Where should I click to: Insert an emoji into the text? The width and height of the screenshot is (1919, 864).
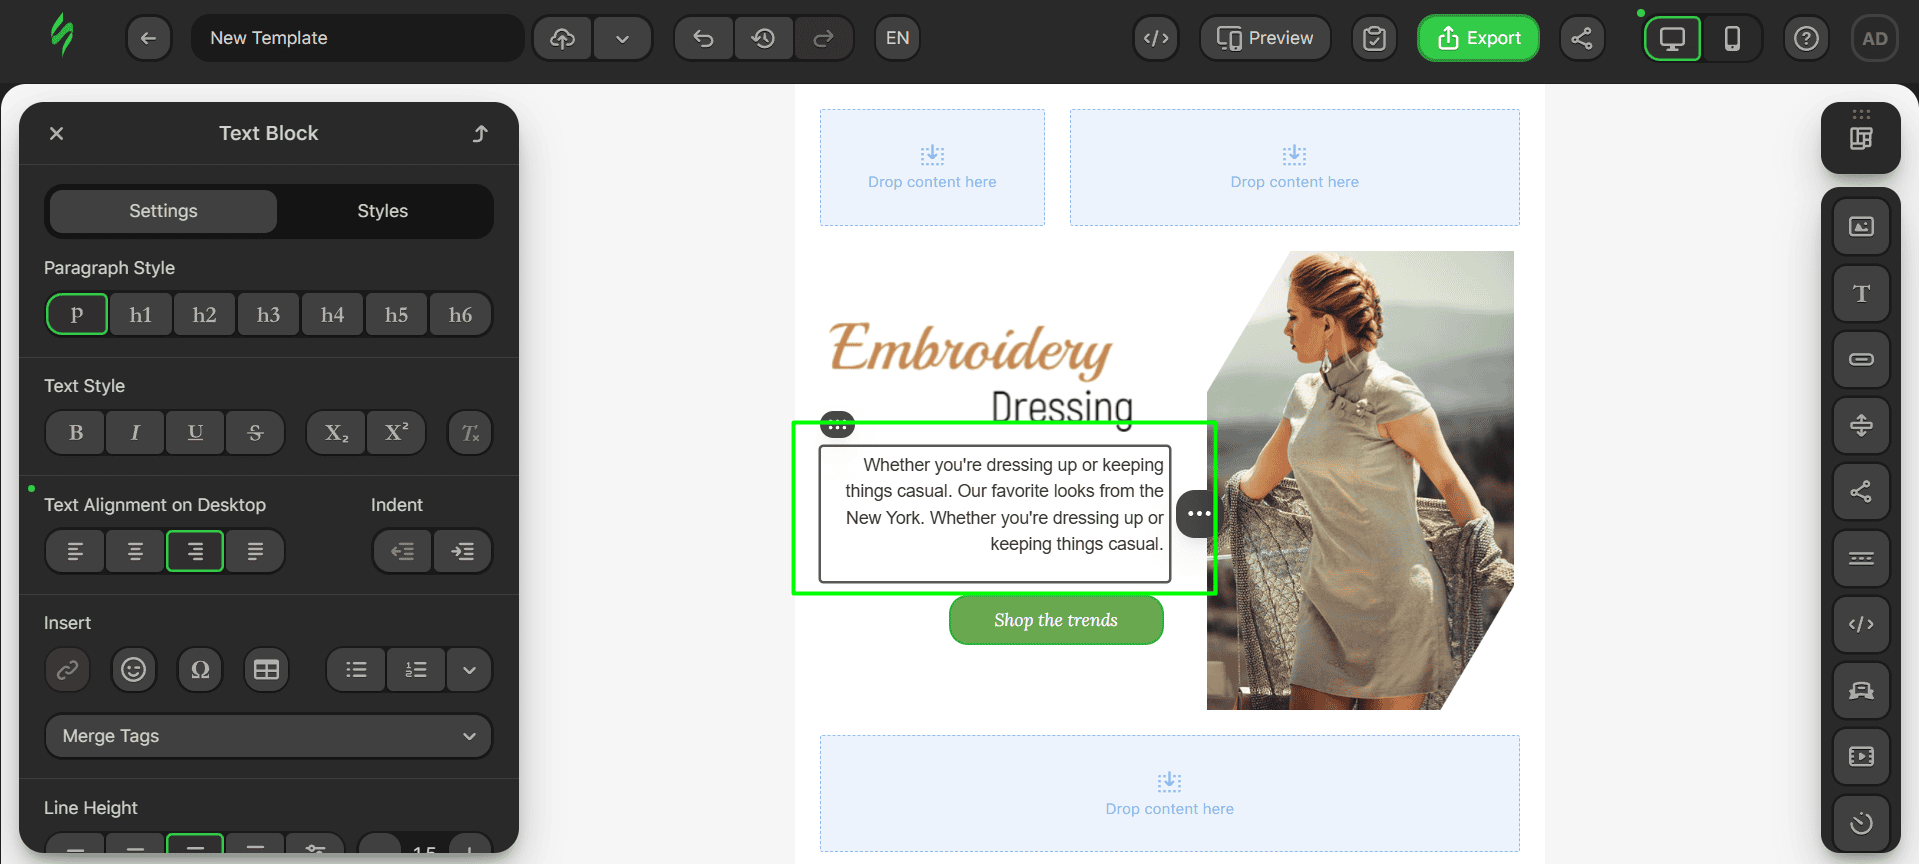click(x=133, y=670)
